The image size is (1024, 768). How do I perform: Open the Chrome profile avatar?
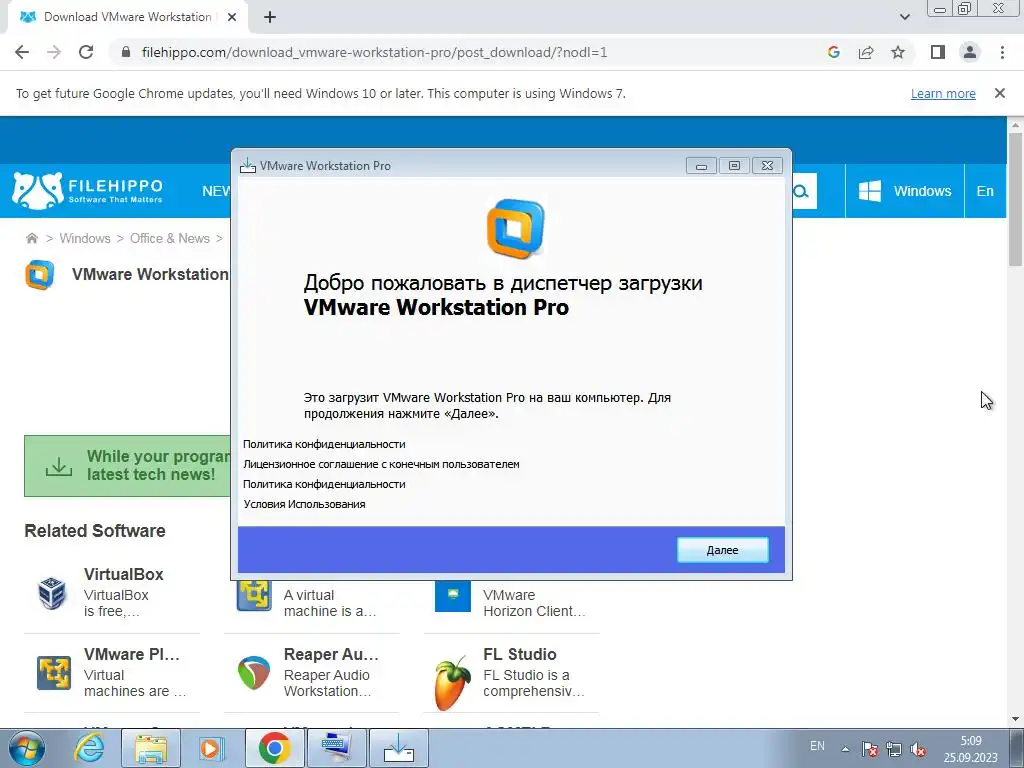970,52
